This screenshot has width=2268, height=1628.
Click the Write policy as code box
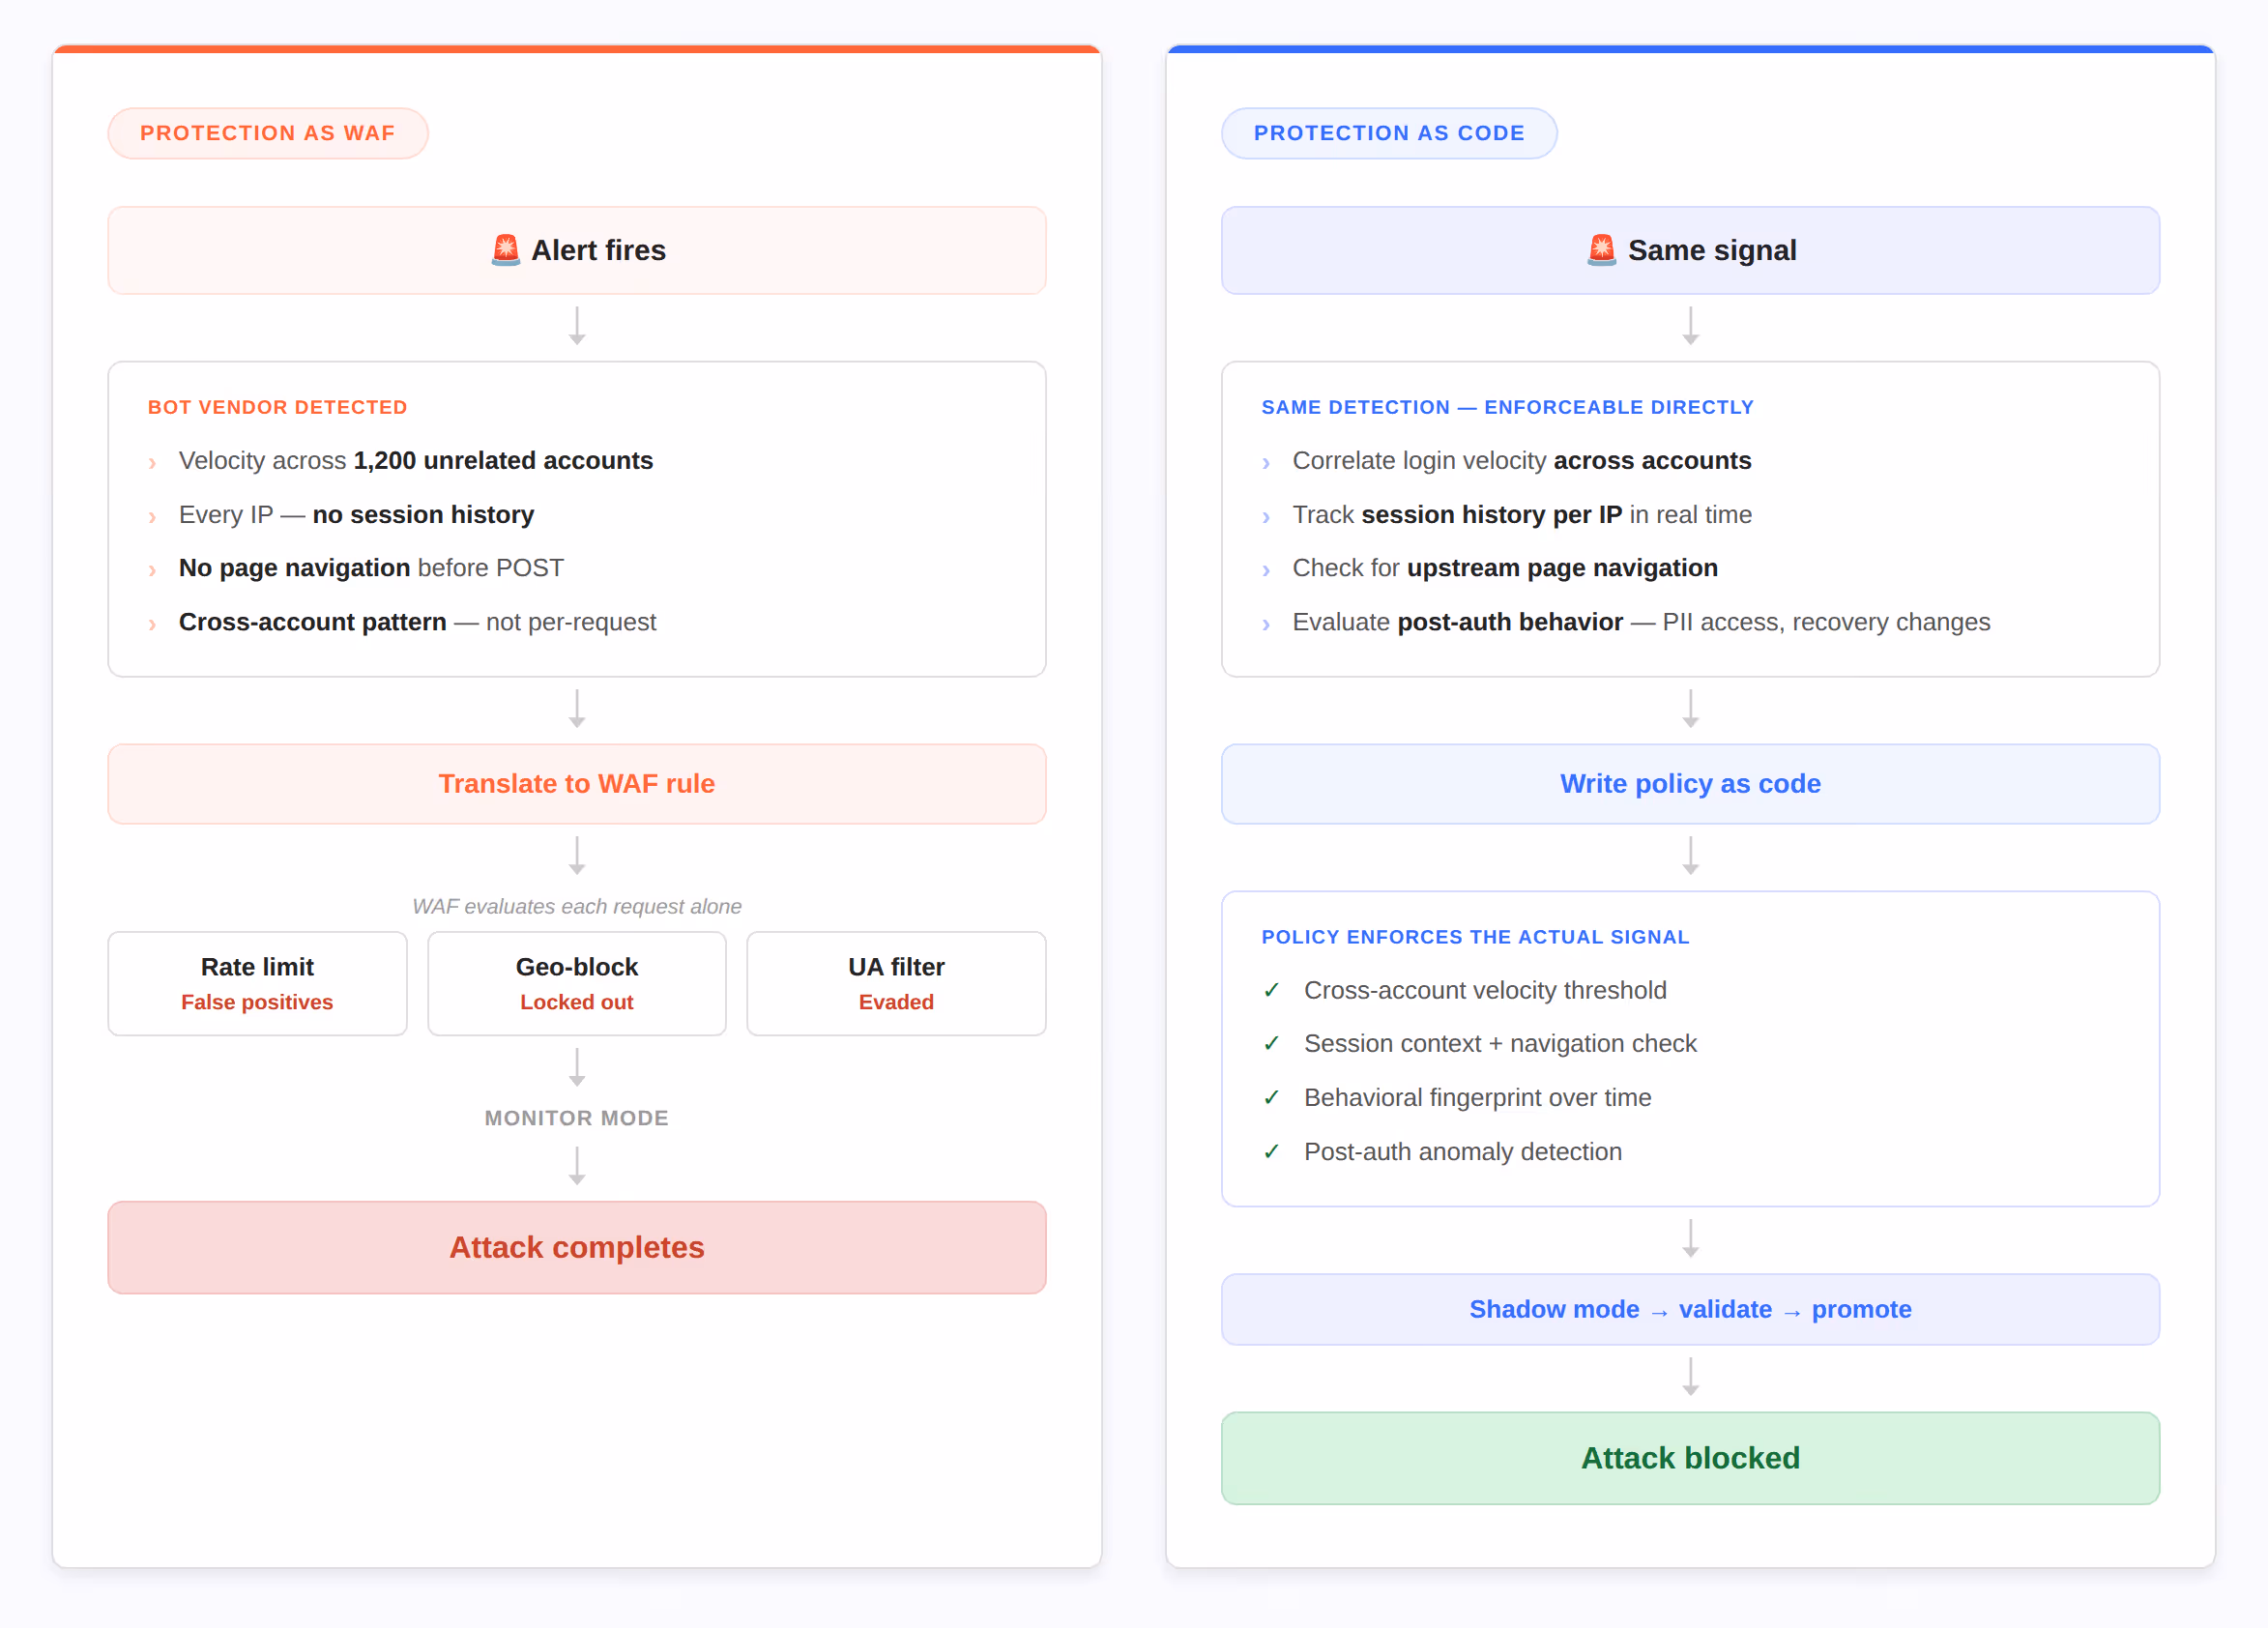(1690, 784)
